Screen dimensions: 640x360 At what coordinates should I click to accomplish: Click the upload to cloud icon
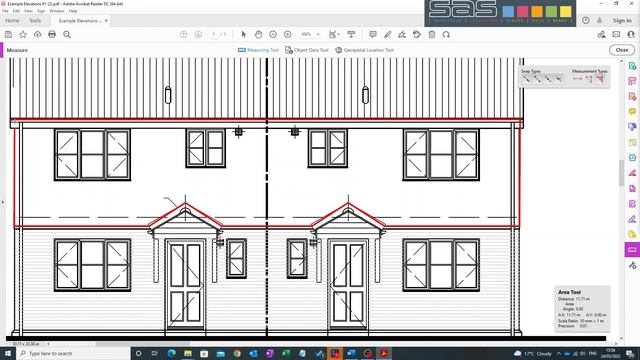(x=38, y=35)
